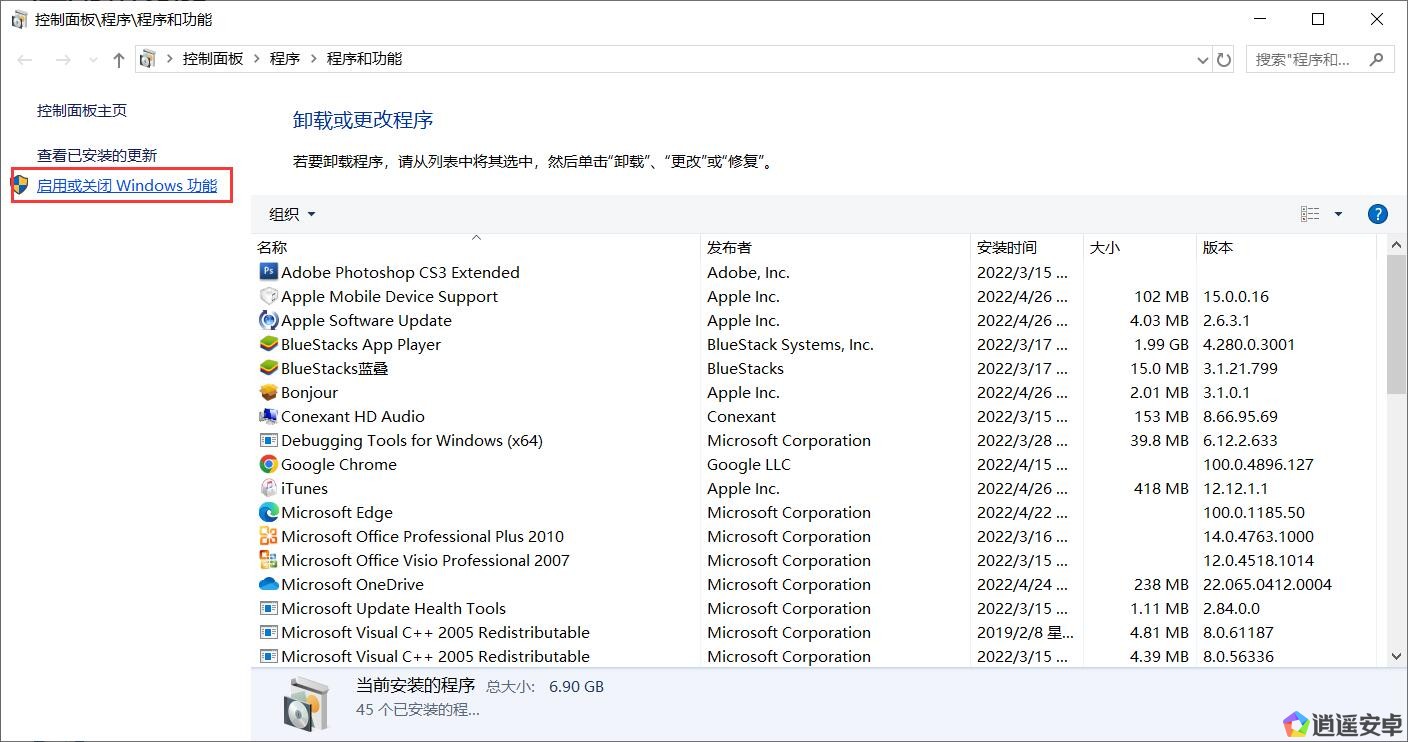The image size is (1408, 742).
Task: Select the Google Chrome program icon
Action: 268,464
